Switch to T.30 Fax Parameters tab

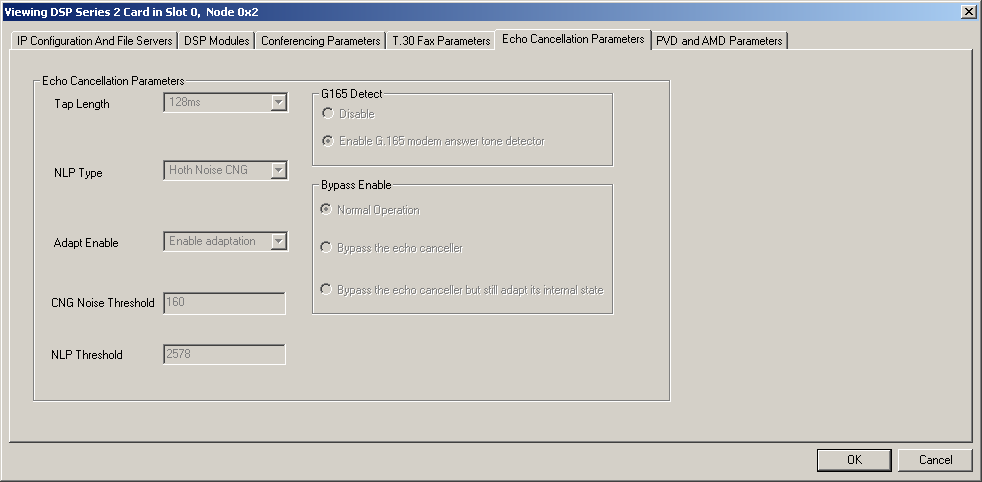(x=441, y=41)
